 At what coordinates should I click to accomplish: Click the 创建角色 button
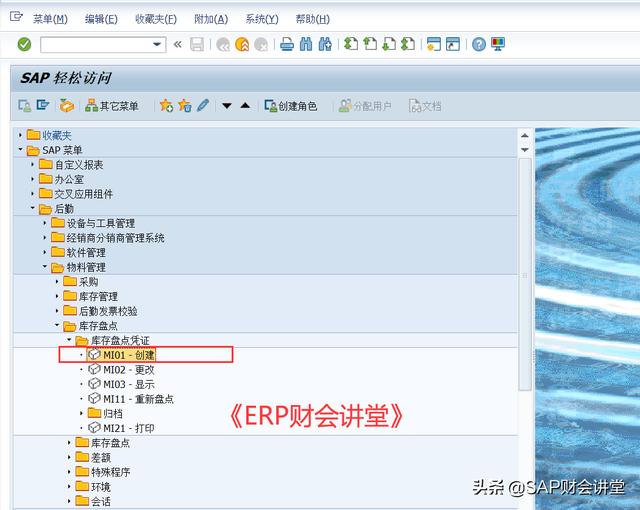click(x=291, y=106)
